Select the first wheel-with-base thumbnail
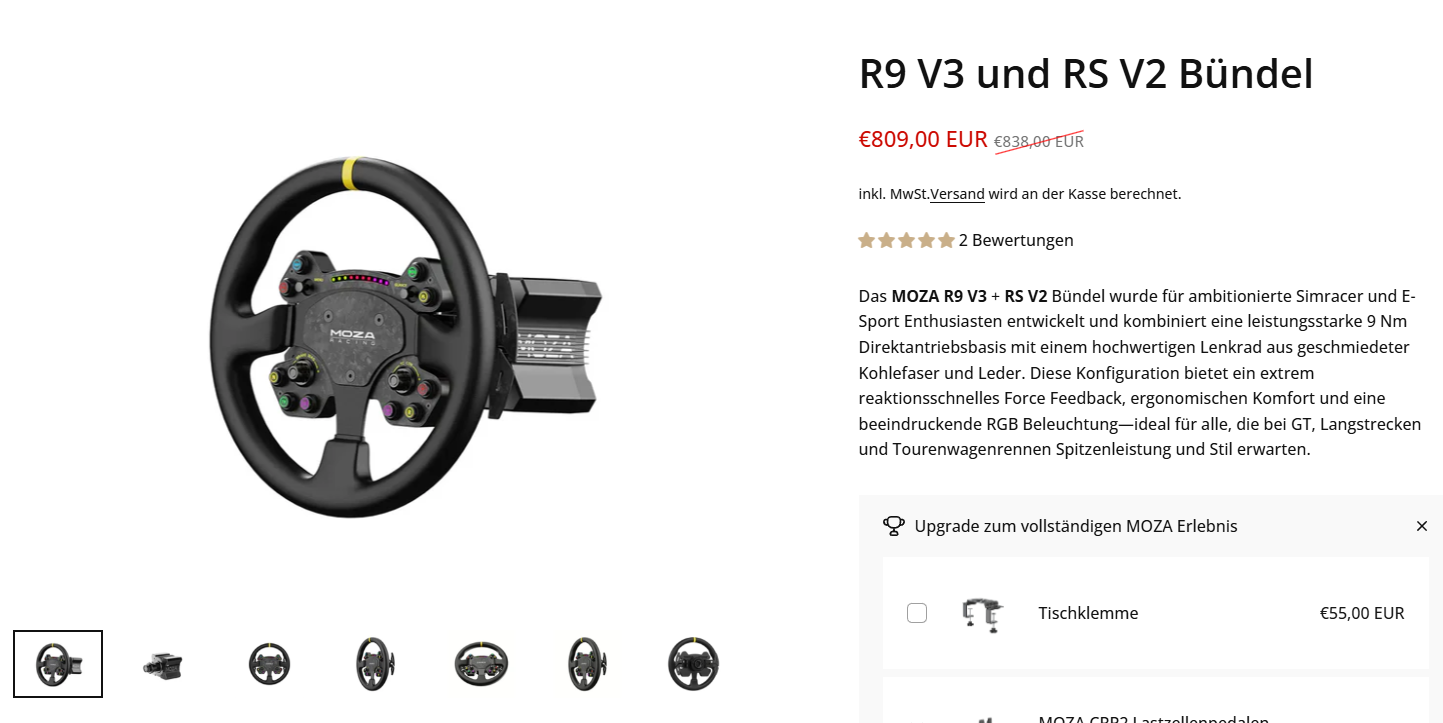 pos(58,664)
